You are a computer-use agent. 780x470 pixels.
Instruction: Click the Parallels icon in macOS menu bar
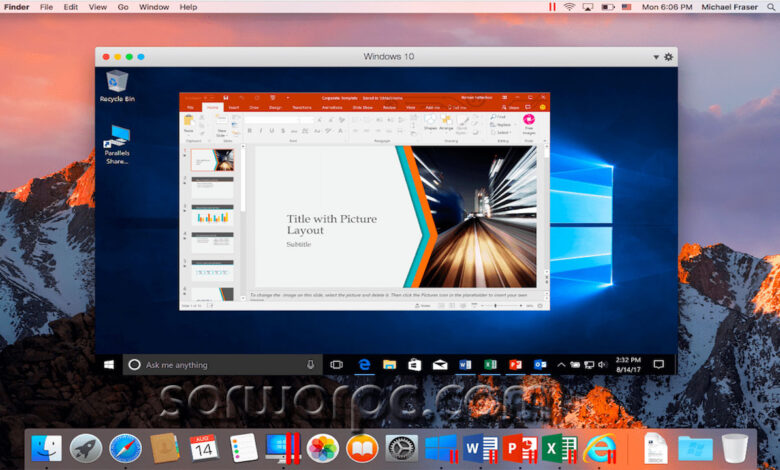point(552,7)
